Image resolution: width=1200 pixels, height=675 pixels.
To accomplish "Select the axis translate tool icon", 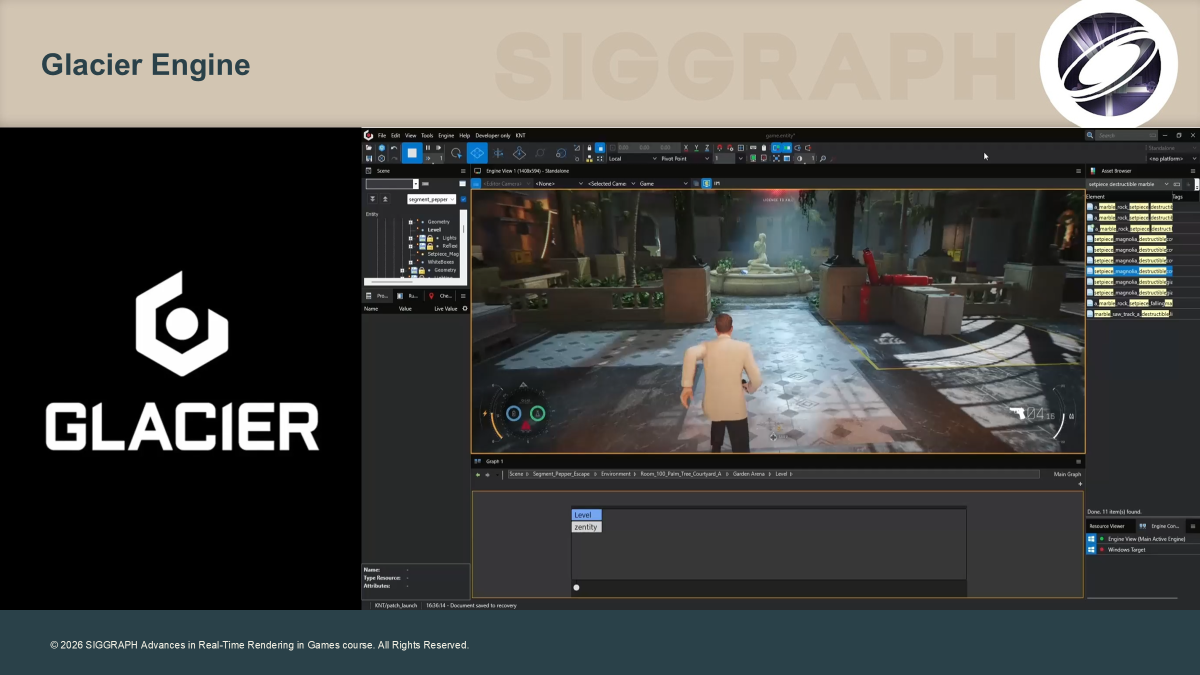I will 498,153.
